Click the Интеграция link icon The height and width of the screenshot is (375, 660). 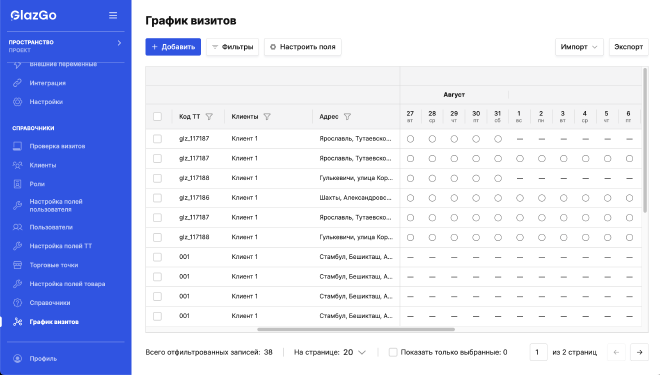(x=17, y=83)
